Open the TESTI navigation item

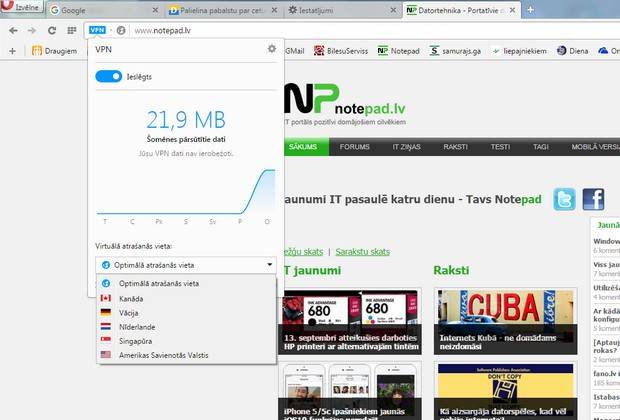coord(501,147)
